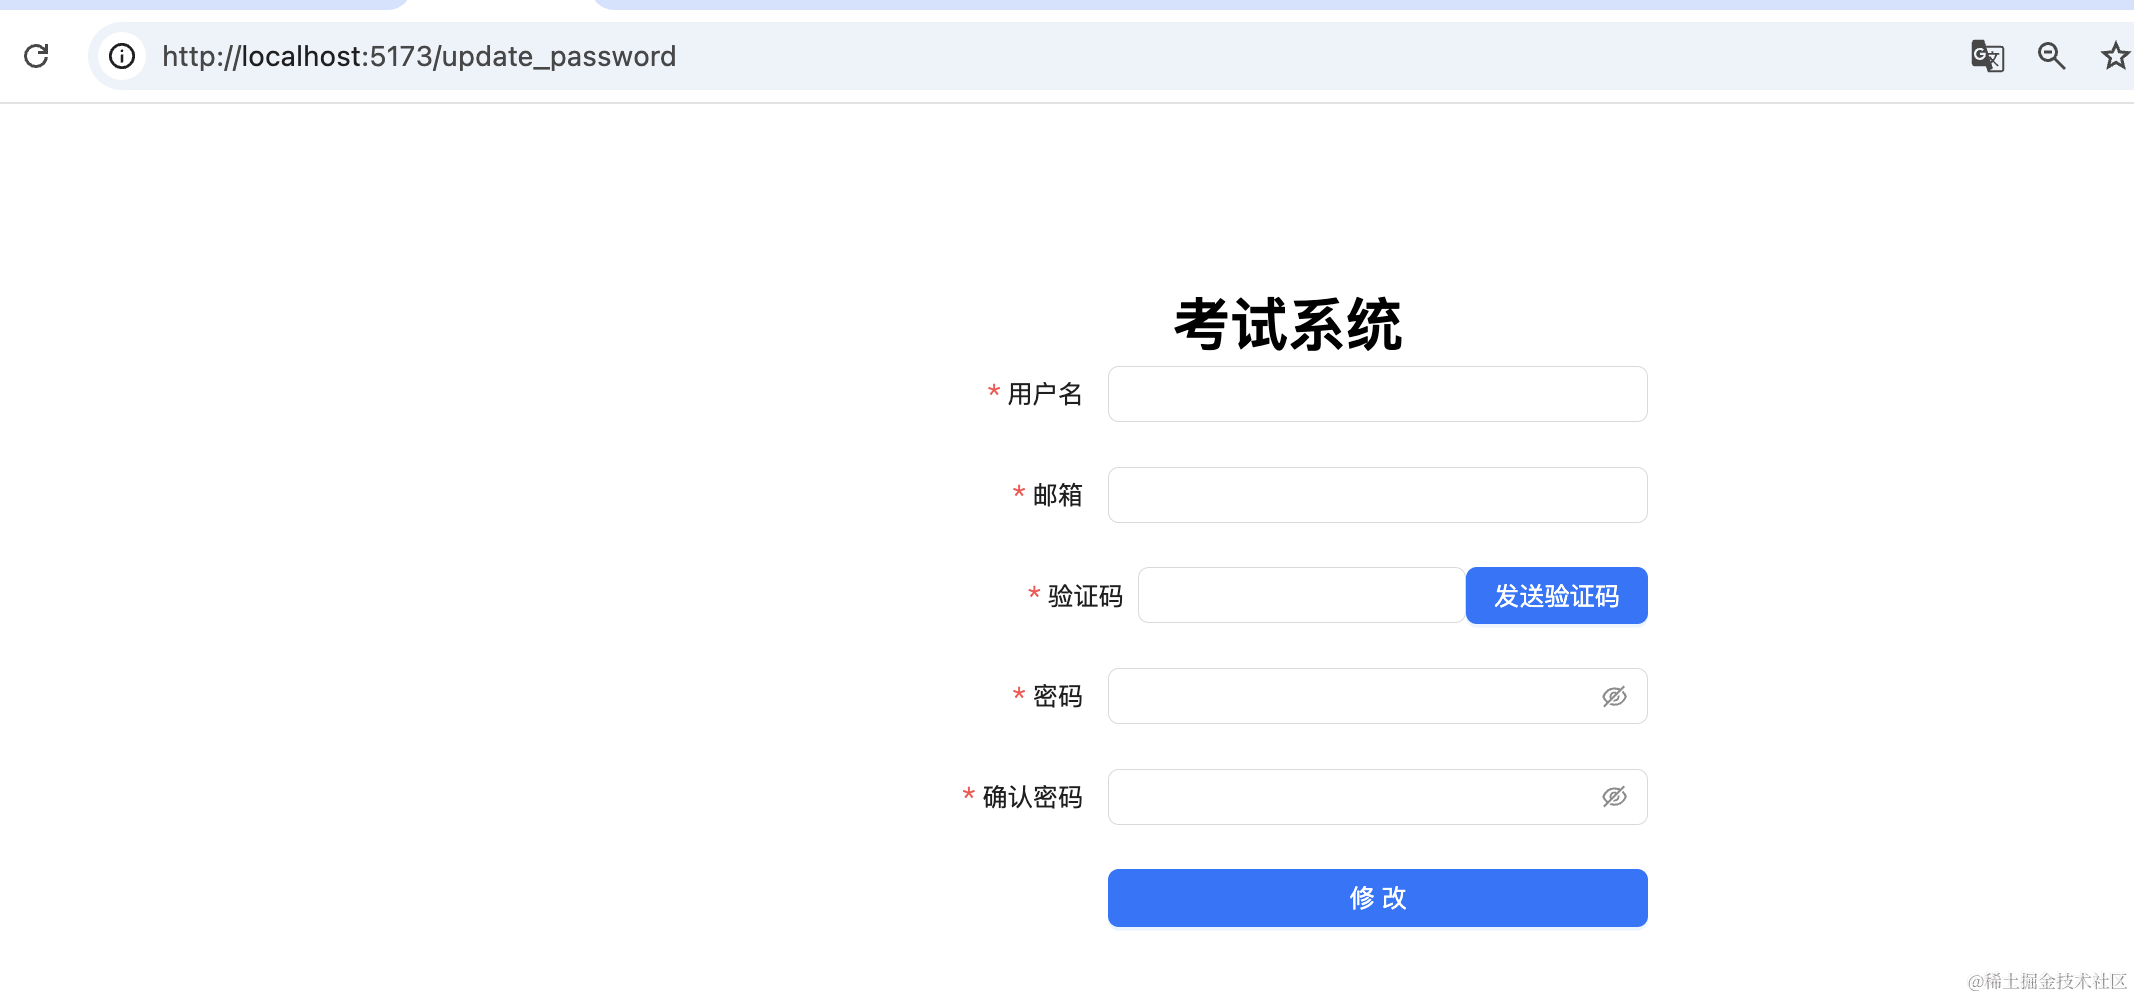Bookmark this page with the star icon
Image resolution: width=2134 pixels, height=998 pixels.
pos(2114,56)
